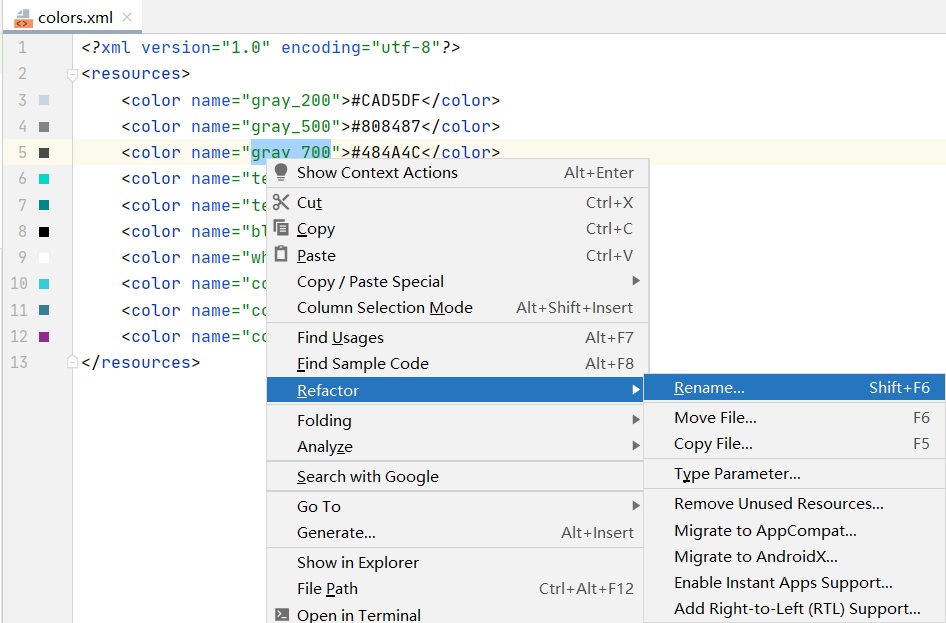Click the colors.xml file icon in tab
Viewport: 946px width, 623px height.
23,18
